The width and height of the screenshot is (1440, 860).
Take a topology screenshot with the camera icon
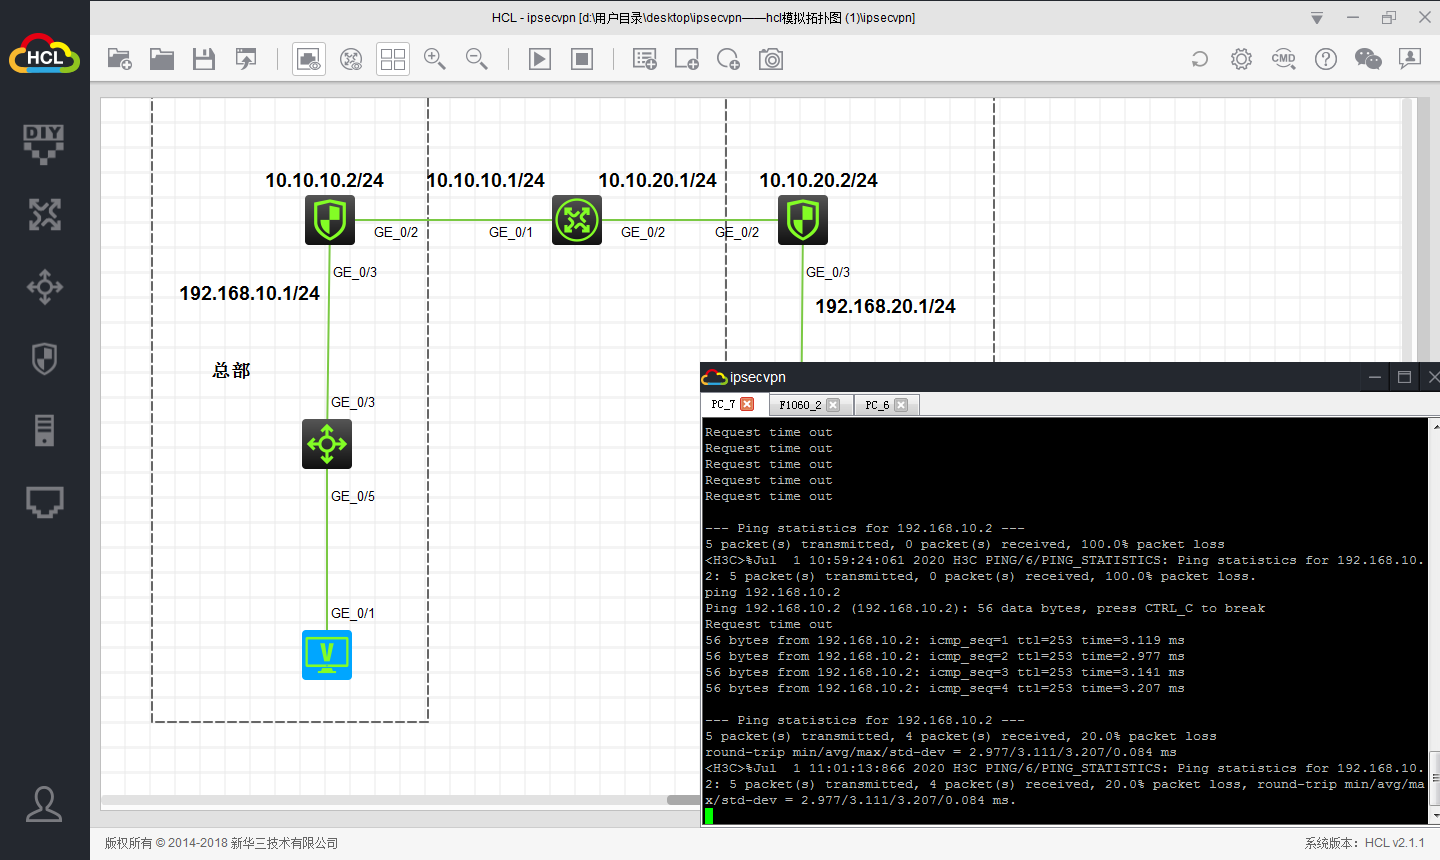(771, 60)
